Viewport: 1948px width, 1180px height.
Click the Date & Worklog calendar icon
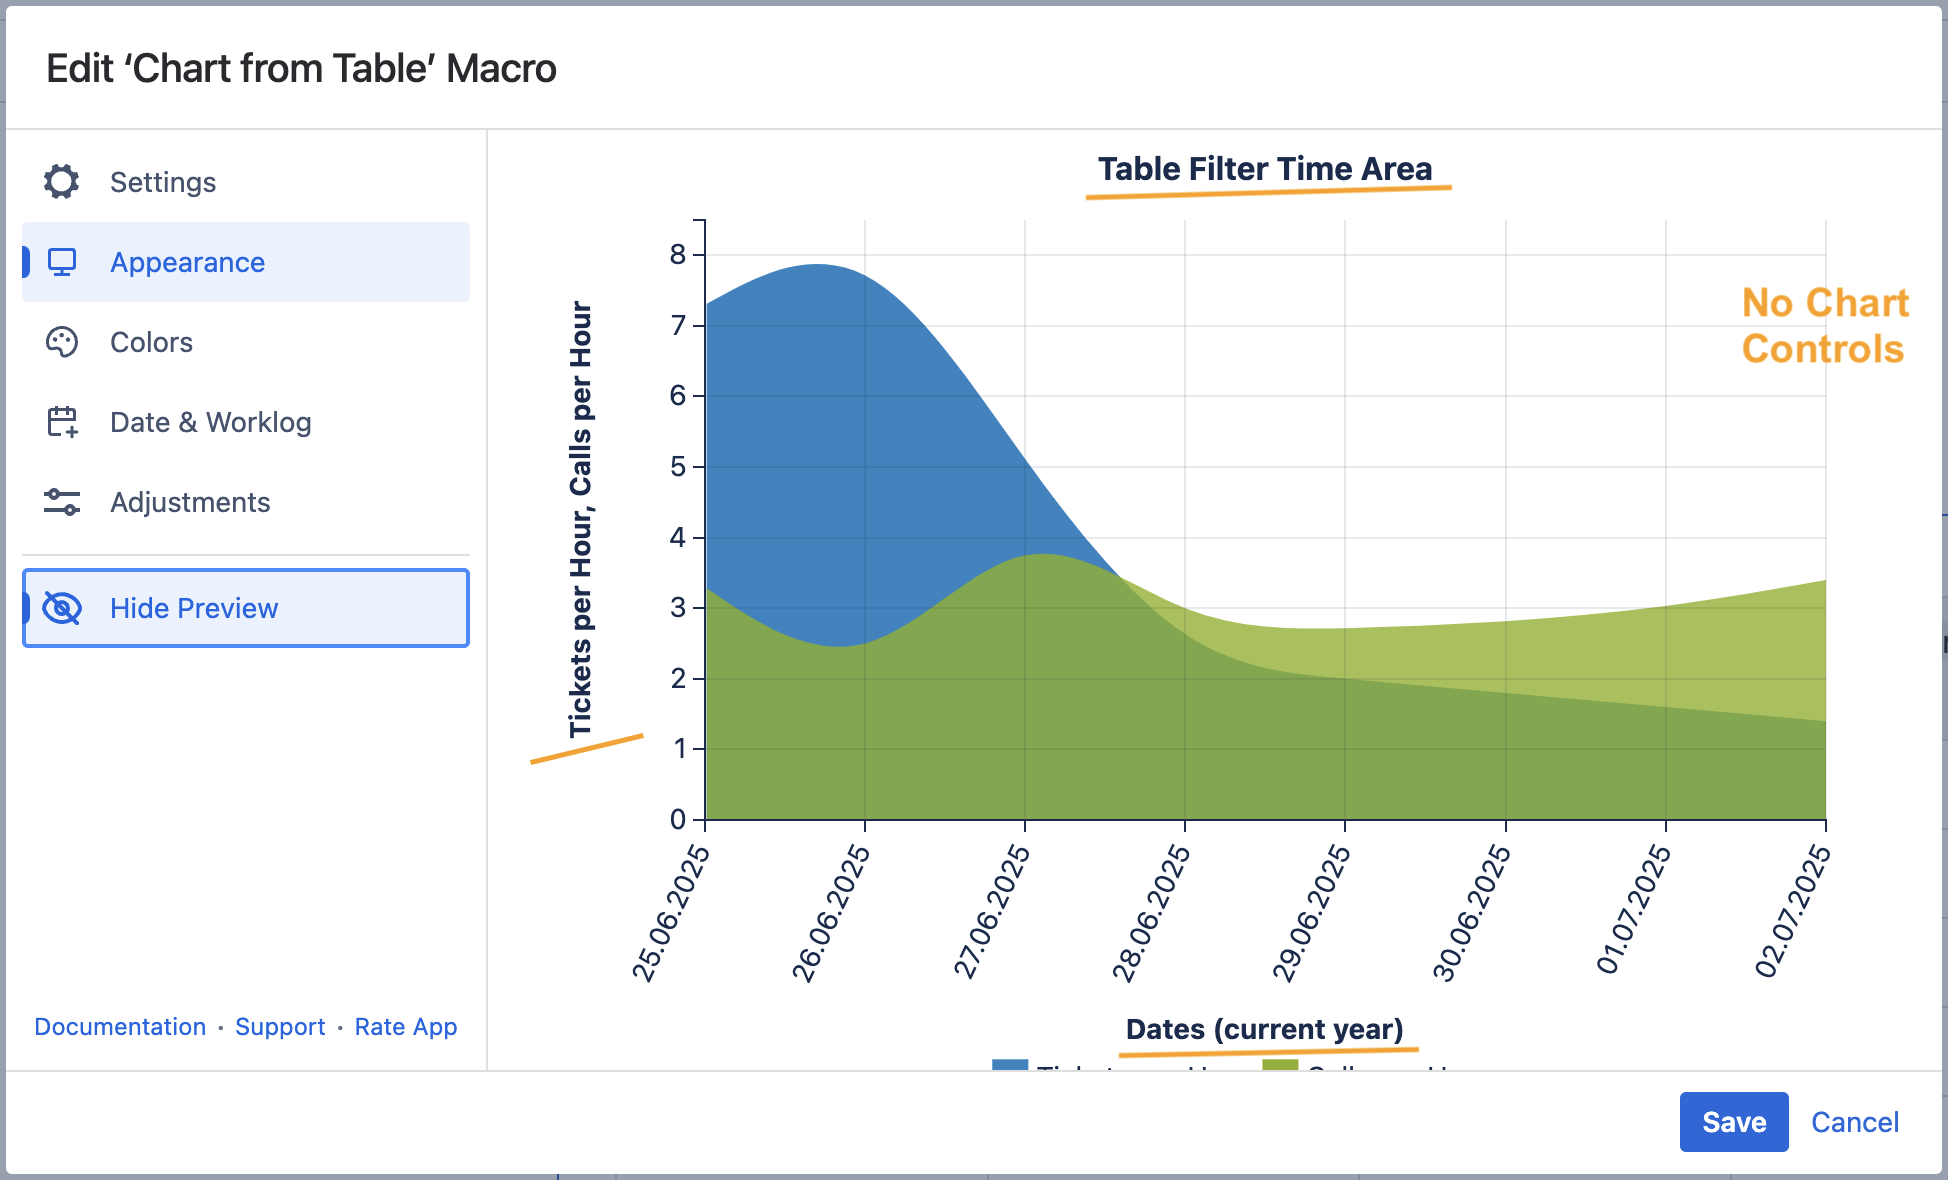click(62, 422)
